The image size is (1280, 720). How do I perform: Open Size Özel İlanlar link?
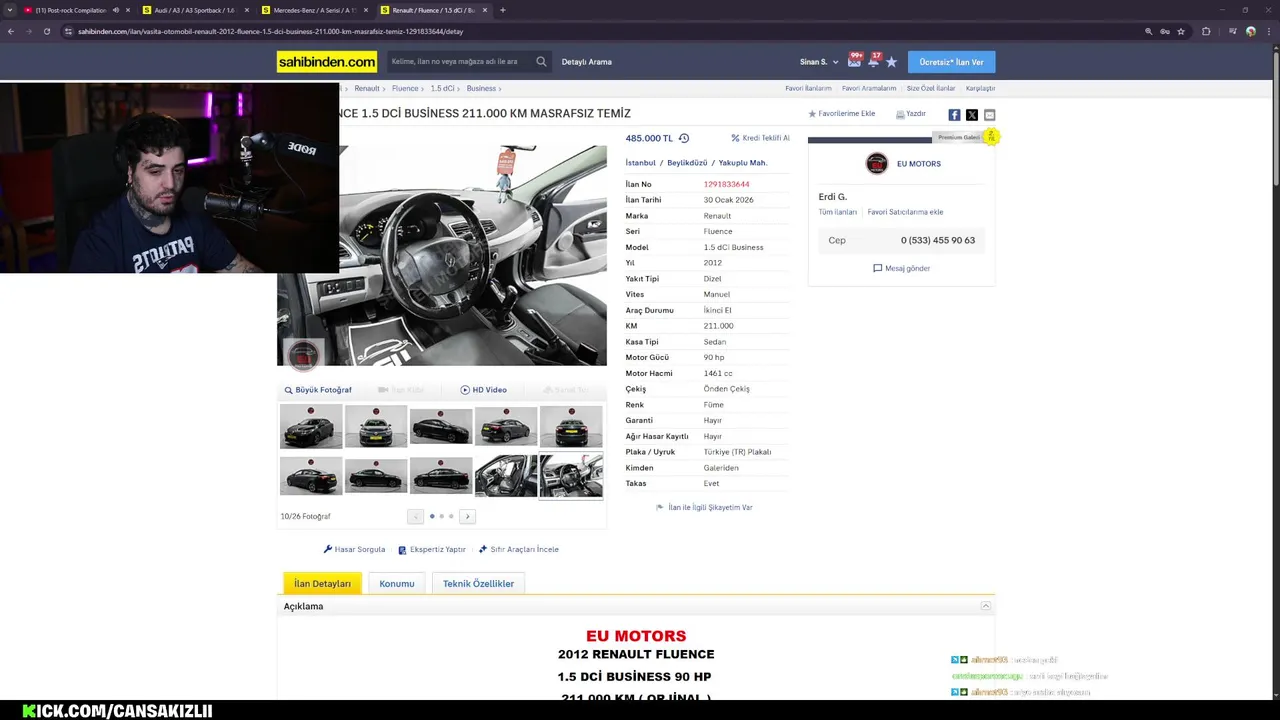[931, 88]
